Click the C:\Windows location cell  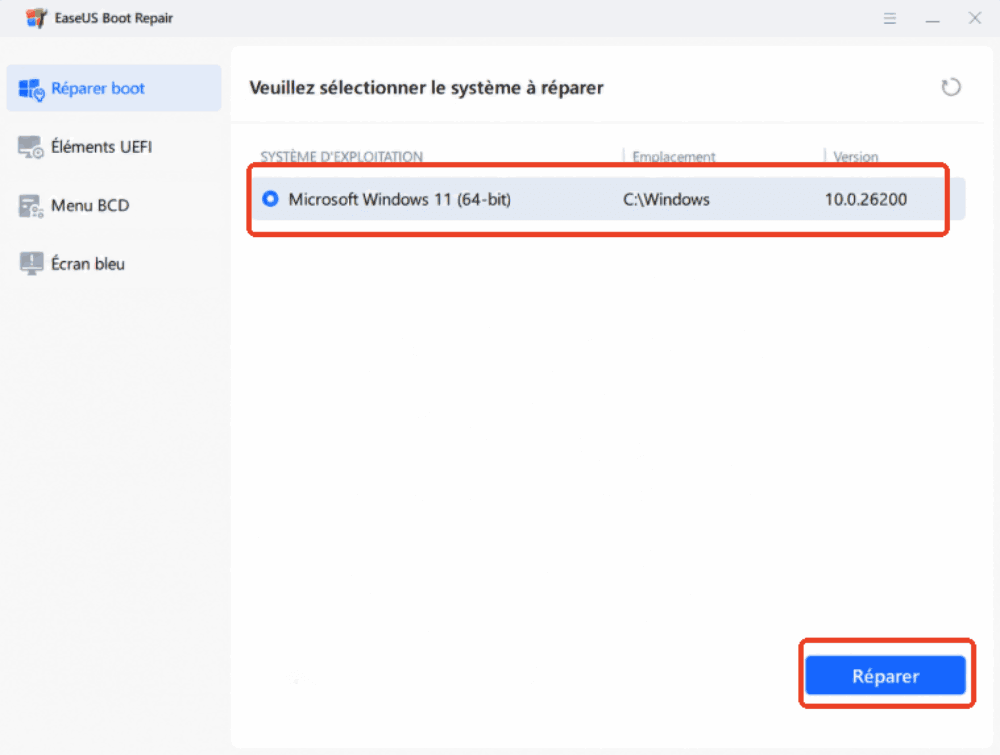(x=666, y=200)
